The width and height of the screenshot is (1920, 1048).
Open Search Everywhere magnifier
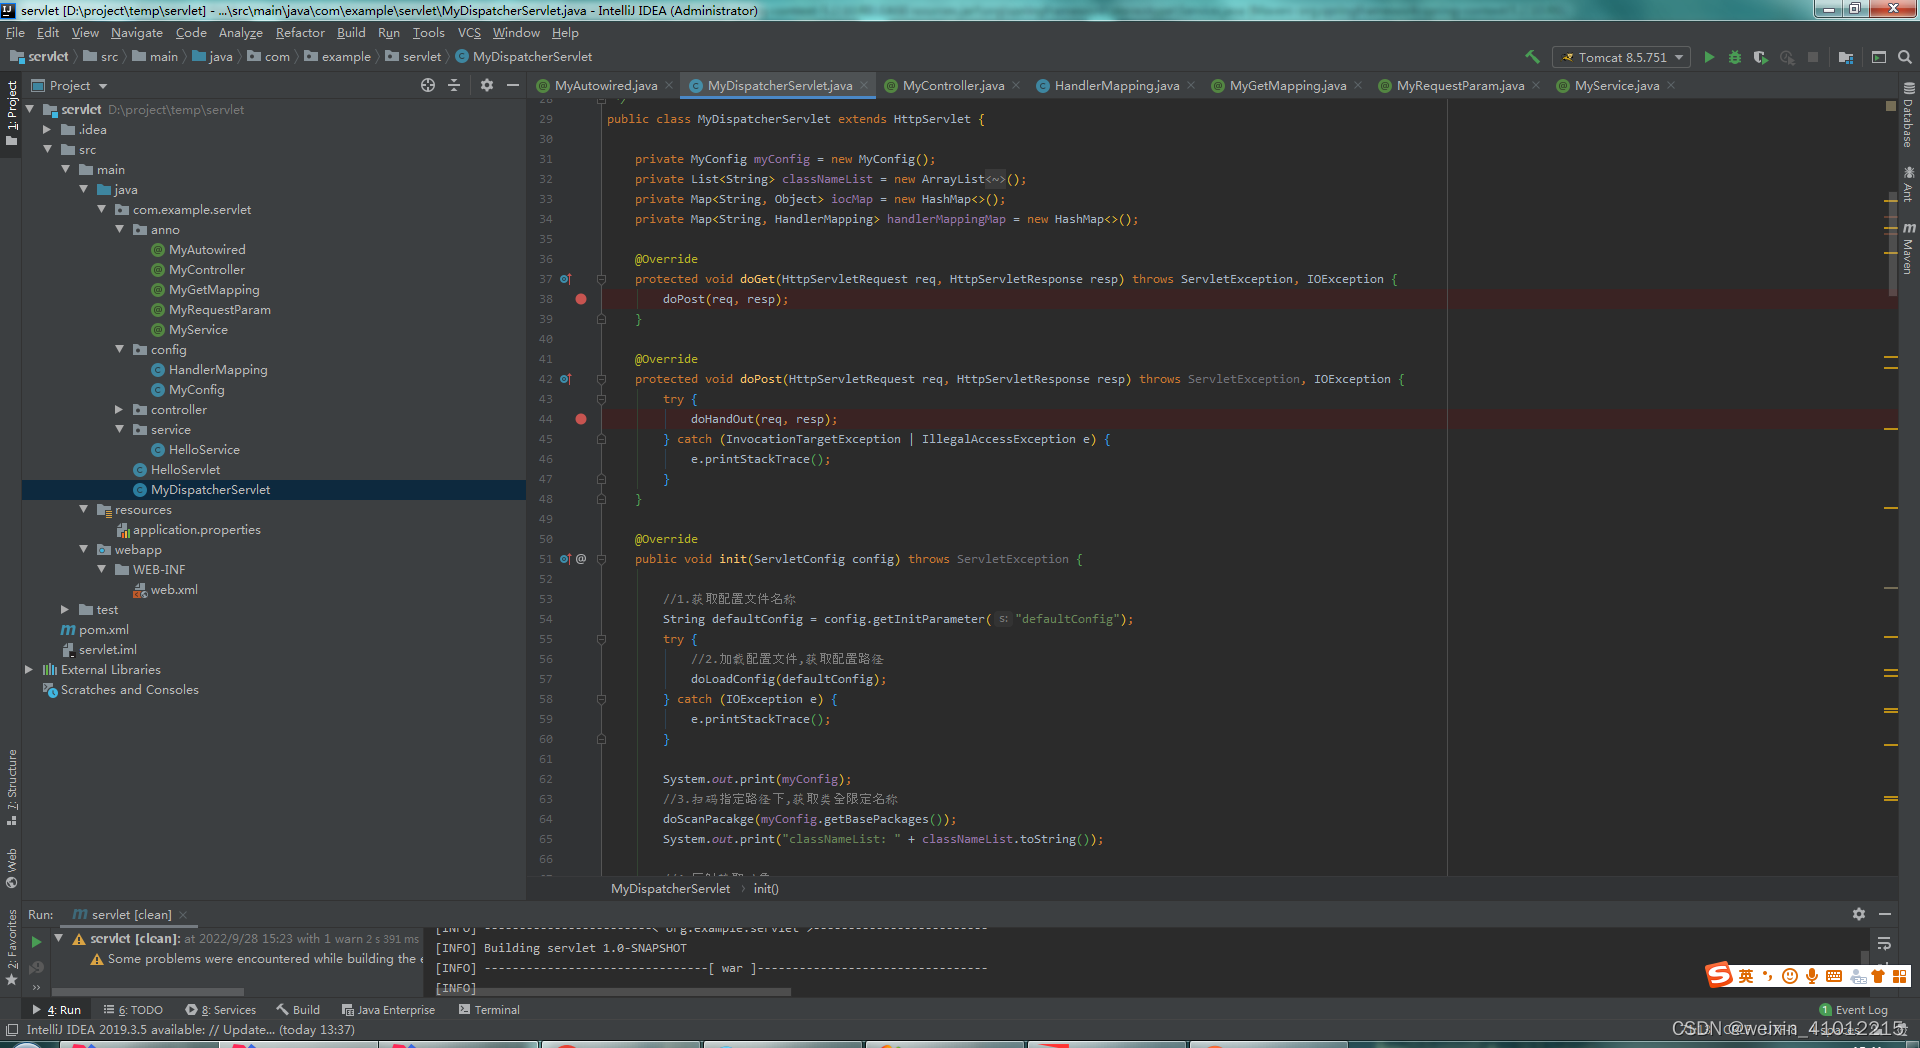pos(1905,57)
